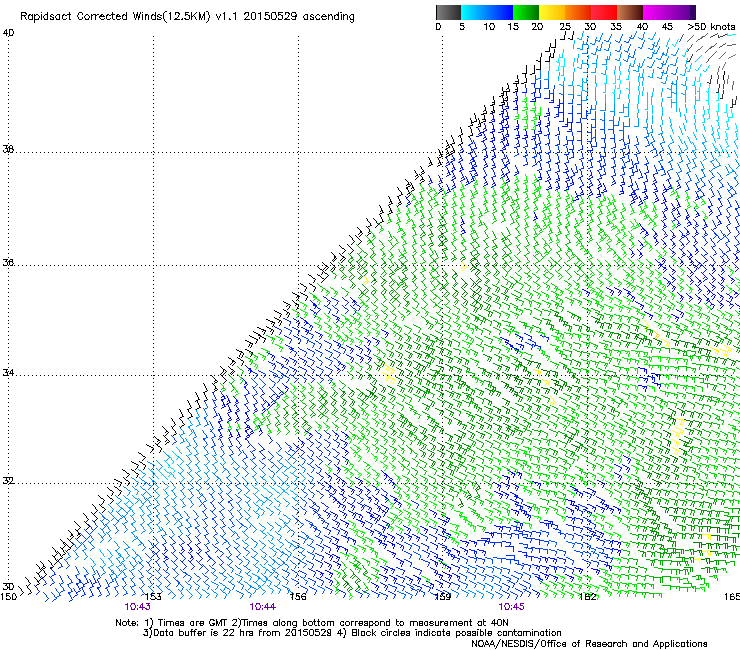
Task: Click the legend label '10'
Action: [x=489, y=27]
